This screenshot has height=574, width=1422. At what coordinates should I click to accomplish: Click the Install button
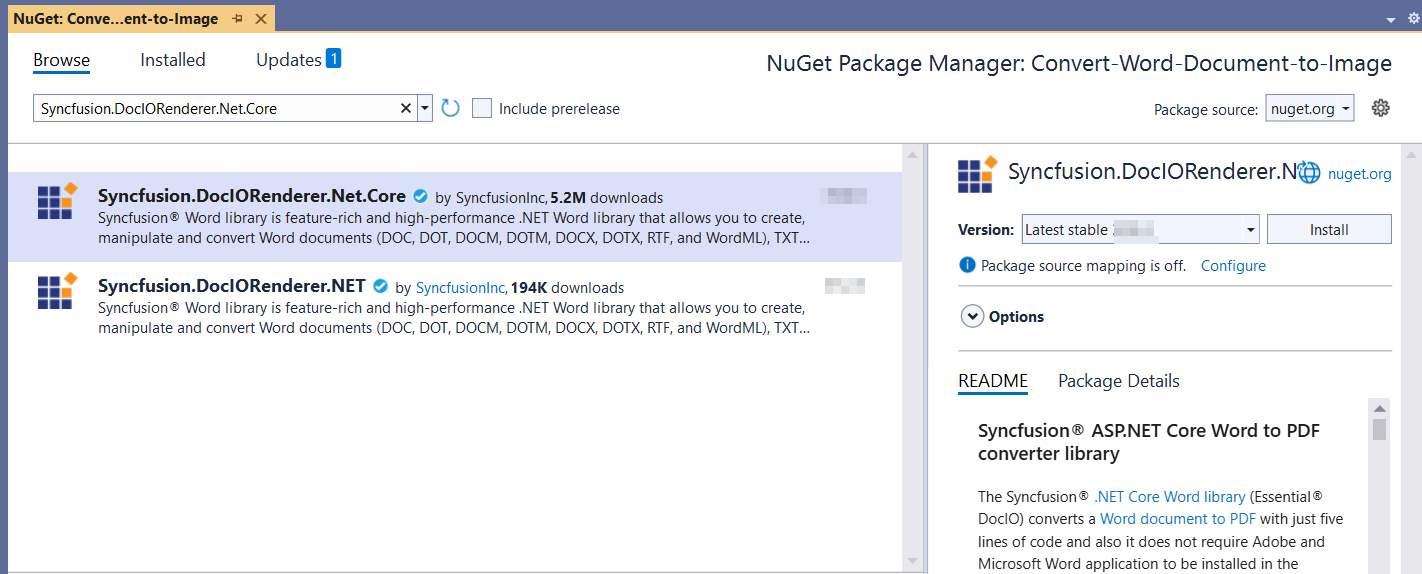point(1329,229)
